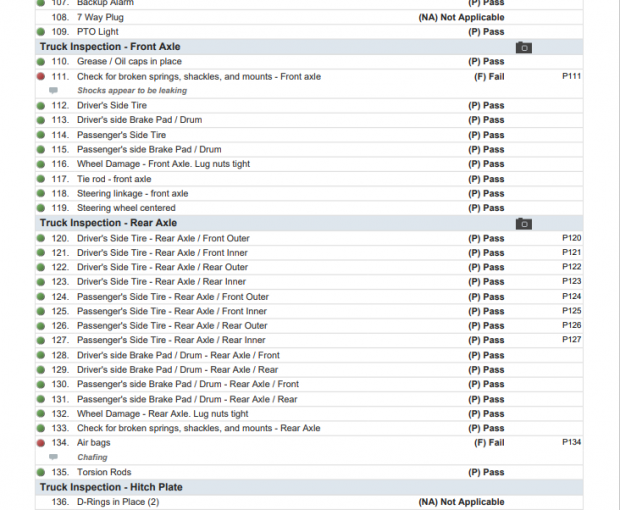Click the comment icon beside 'Chafing' note
The width and height of the screenshot is (620, 510).
54,457
